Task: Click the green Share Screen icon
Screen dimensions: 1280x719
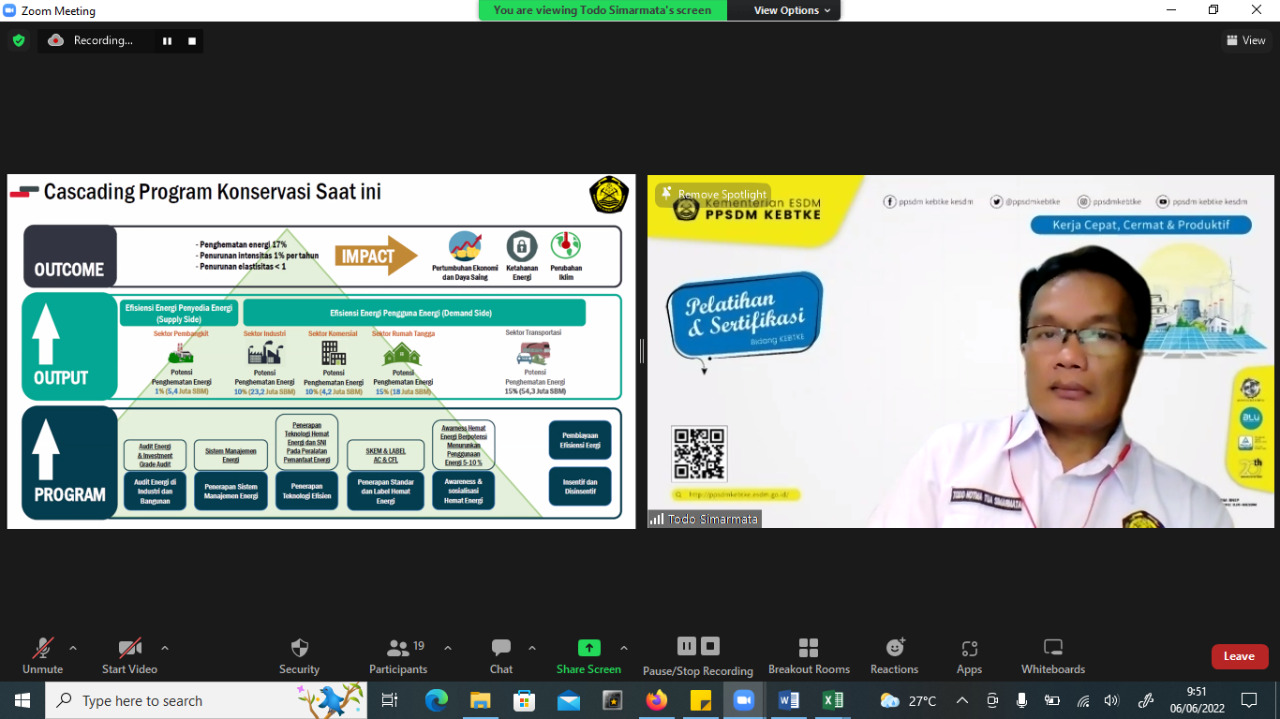Action: 589,648
